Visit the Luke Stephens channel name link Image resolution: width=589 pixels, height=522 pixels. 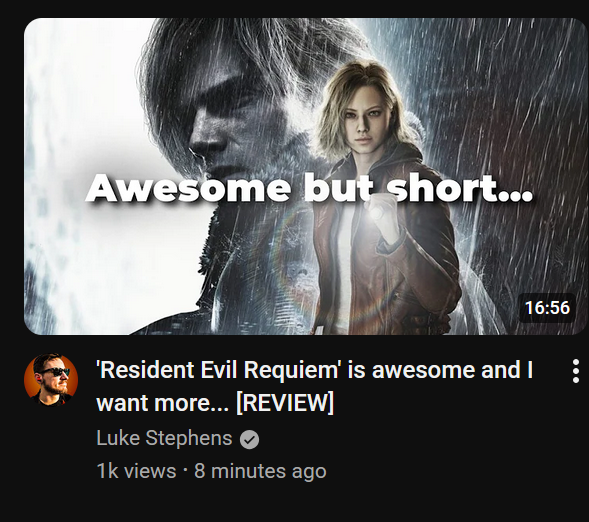164,438
